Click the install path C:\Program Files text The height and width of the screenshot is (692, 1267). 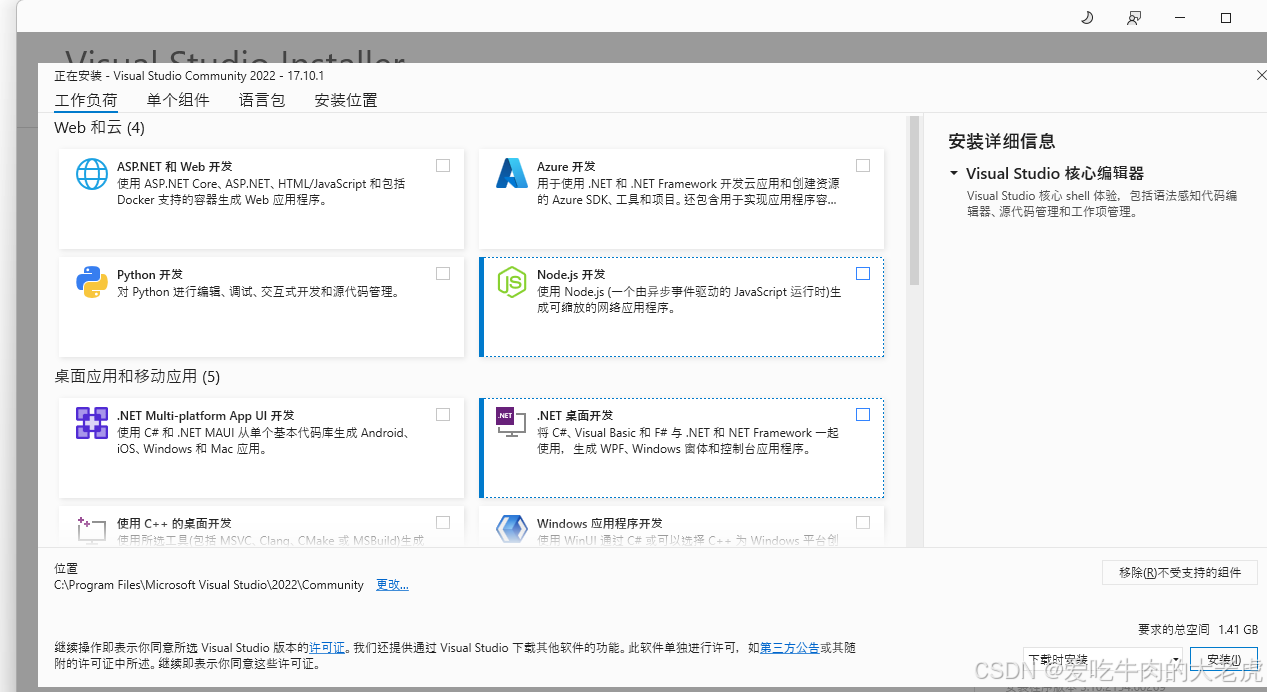(x=209, y=585)
